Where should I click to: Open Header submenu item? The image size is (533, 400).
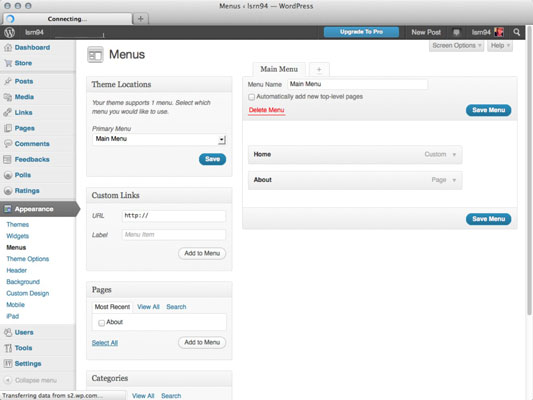(17, 271)
